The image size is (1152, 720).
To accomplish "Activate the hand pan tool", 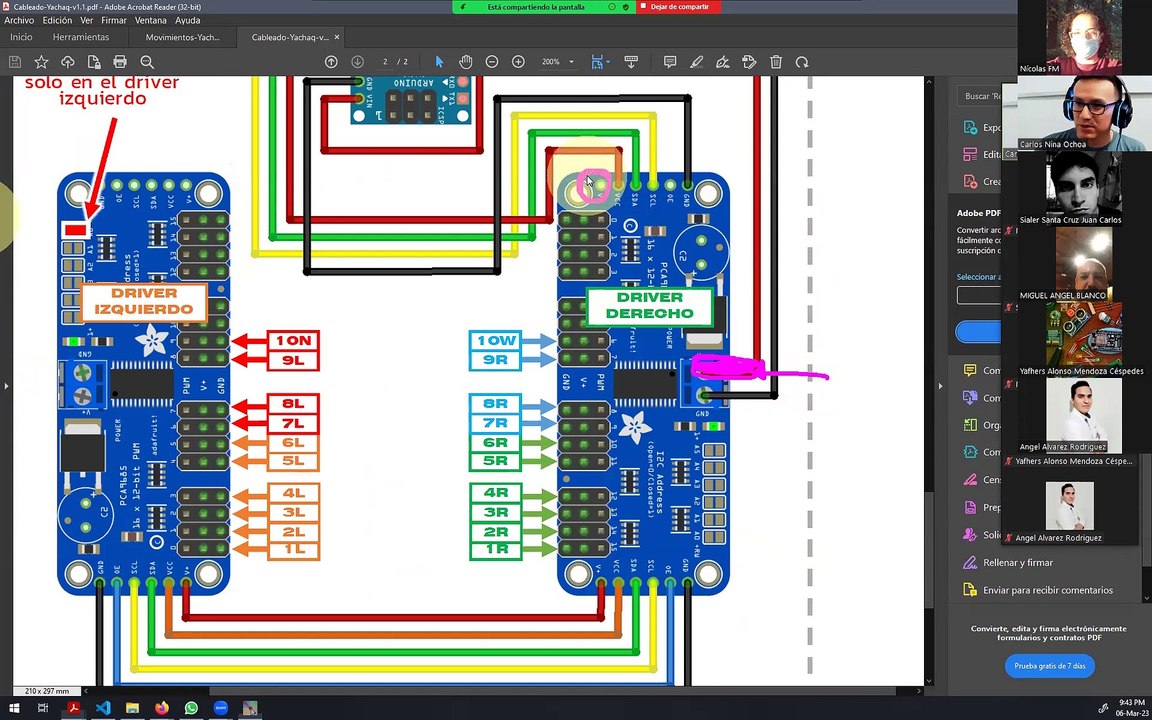I will click(466, 62).
